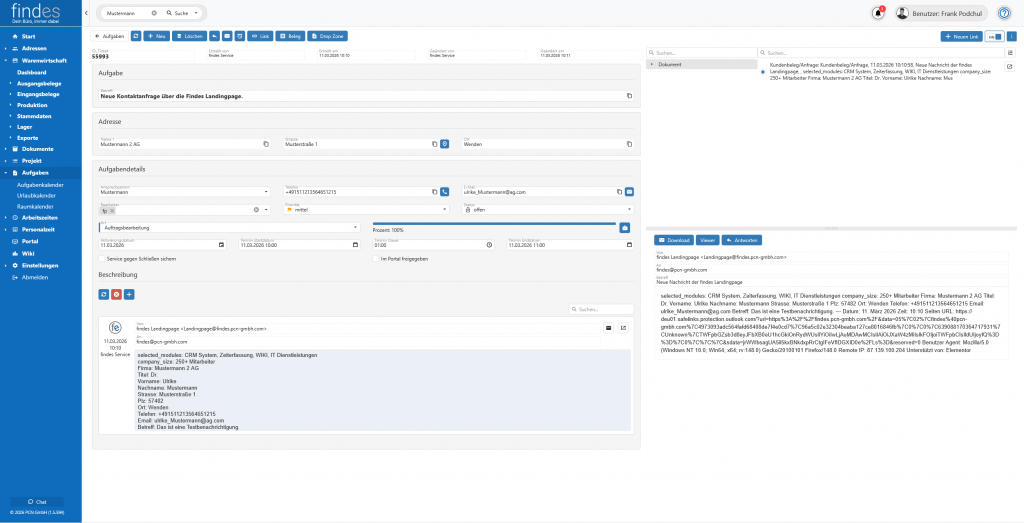Toggle the switch next to Neuen Link
This screenshot has height=523, width=1024.
click(x=994, y=36)
